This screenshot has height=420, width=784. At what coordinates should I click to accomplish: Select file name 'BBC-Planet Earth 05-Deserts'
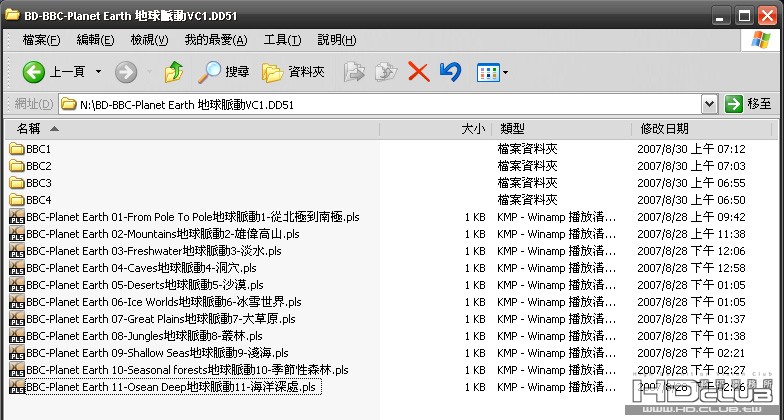pos(145,285)
